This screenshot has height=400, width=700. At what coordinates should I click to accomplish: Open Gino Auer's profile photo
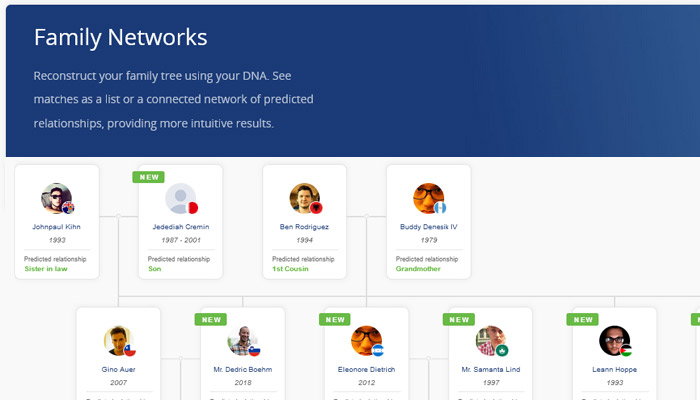click(118, 341)
